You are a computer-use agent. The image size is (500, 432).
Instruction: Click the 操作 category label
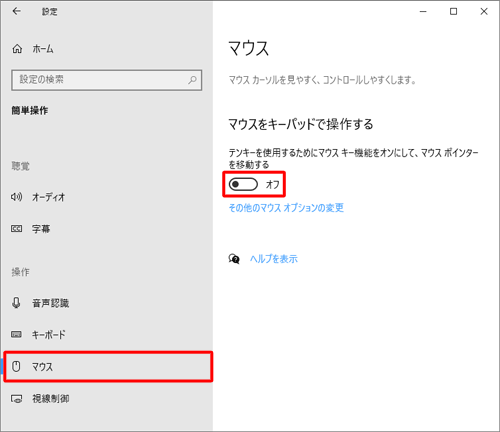pos(21,272)
